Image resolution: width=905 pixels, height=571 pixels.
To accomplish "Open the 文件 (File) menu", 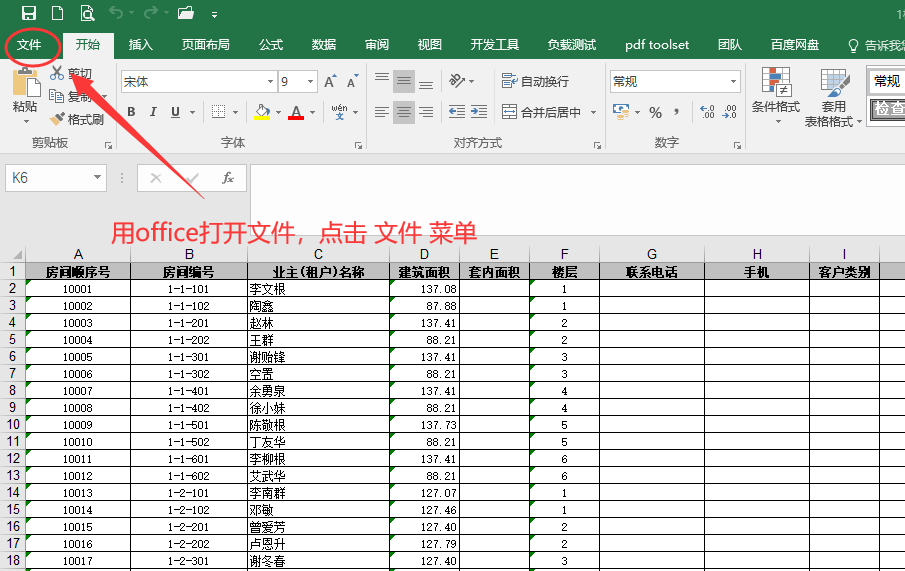I will pyautogui.click(x=29, y=45).
